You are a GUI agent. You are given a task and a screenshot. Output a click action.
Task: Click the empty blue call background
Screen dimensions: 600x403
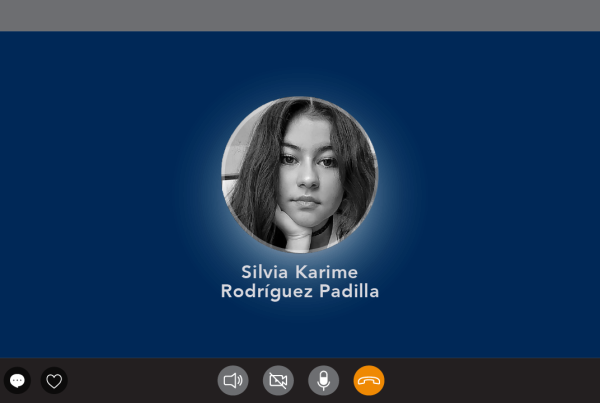click(x=96, y=191)
